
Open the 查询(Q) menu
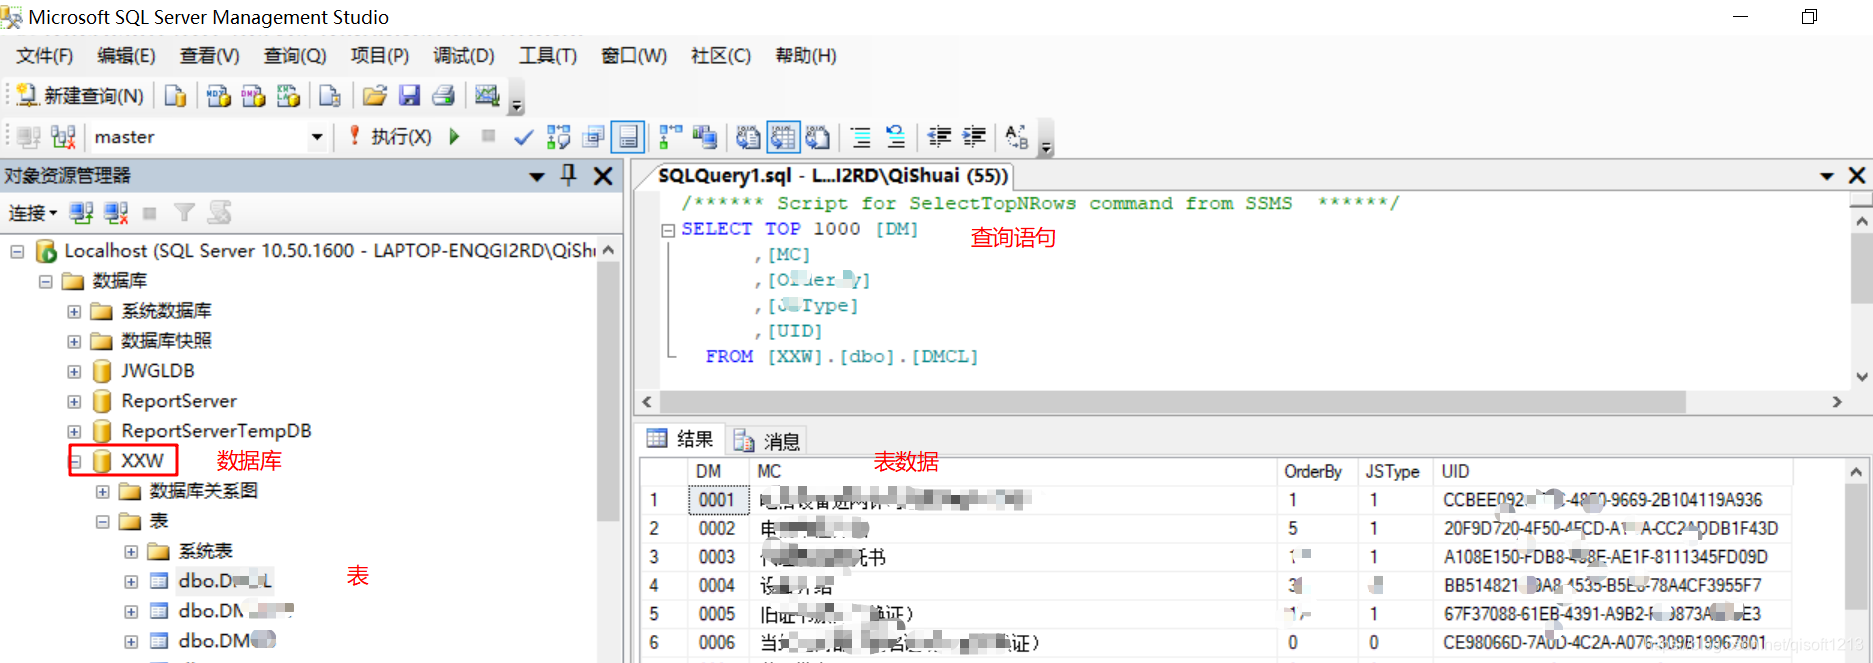[295, 56]
